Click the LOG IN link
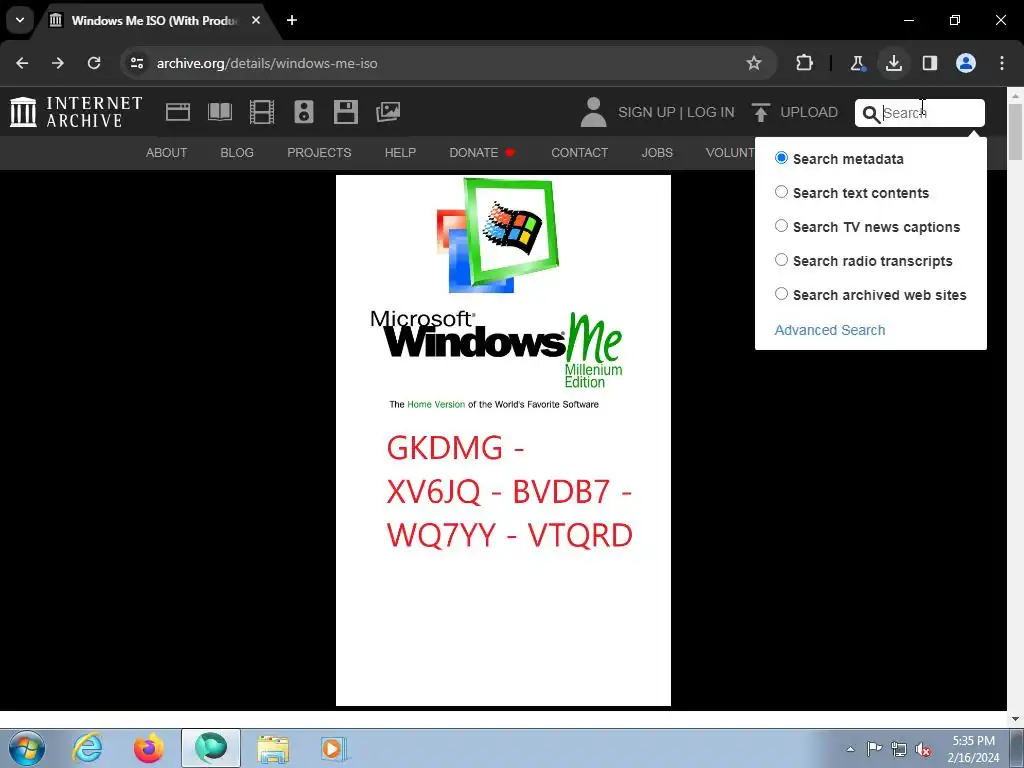Viewport: 1024px width, 768px height. (711, 112)
